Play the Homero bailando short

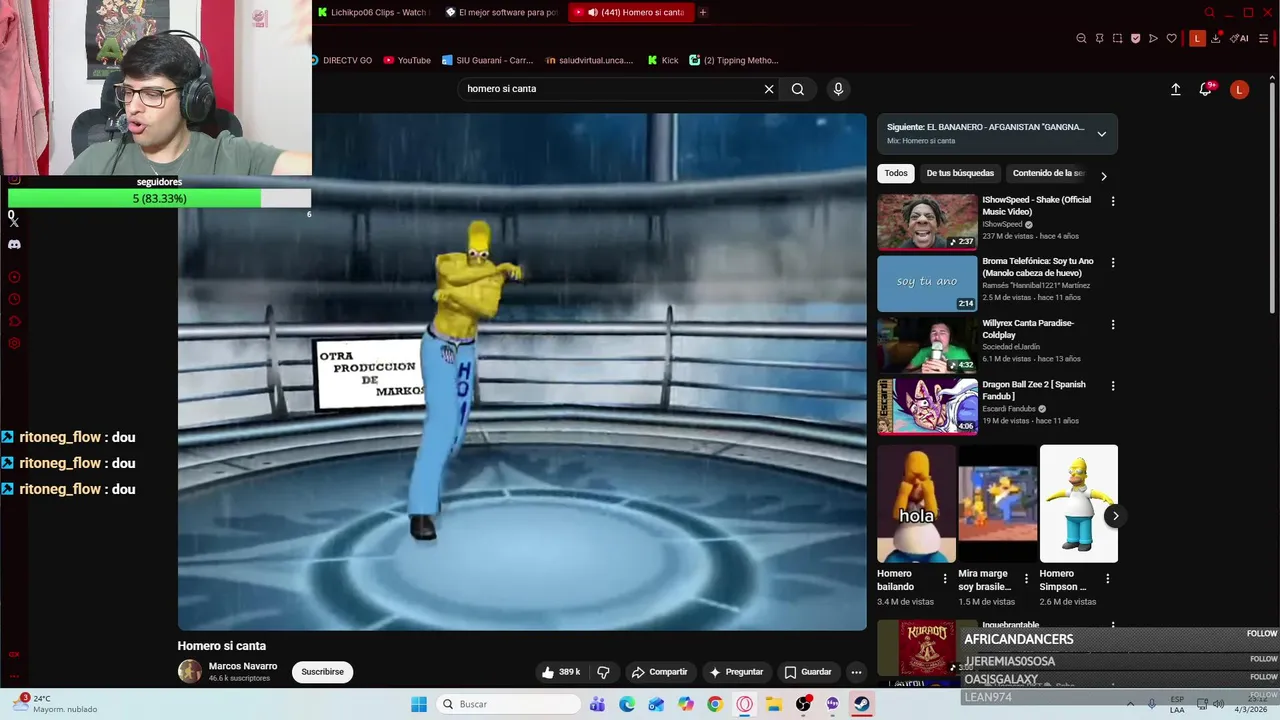tap(916, 504)
